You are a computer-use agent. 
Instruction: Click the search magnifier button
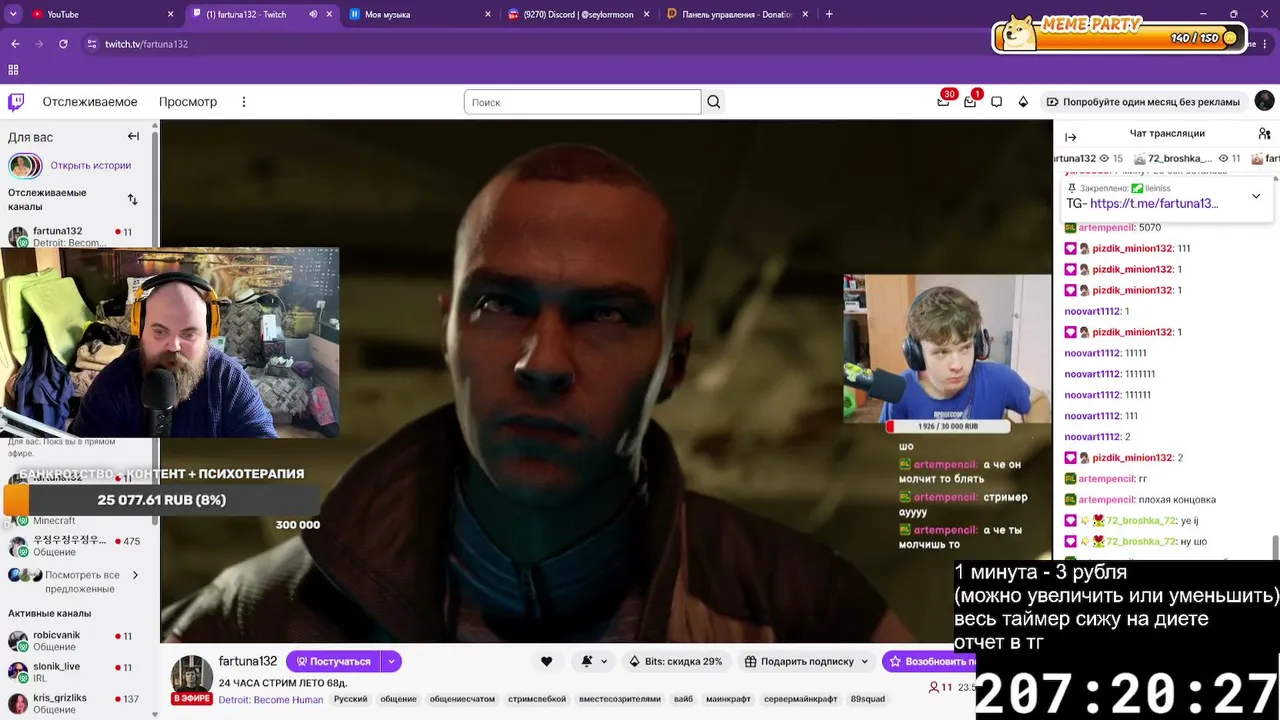coord(713,102)
